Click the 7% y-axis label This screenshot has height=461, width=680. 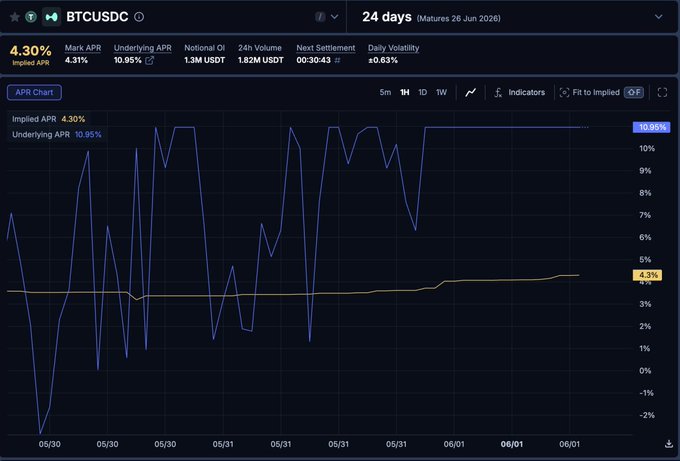point(645,215)
